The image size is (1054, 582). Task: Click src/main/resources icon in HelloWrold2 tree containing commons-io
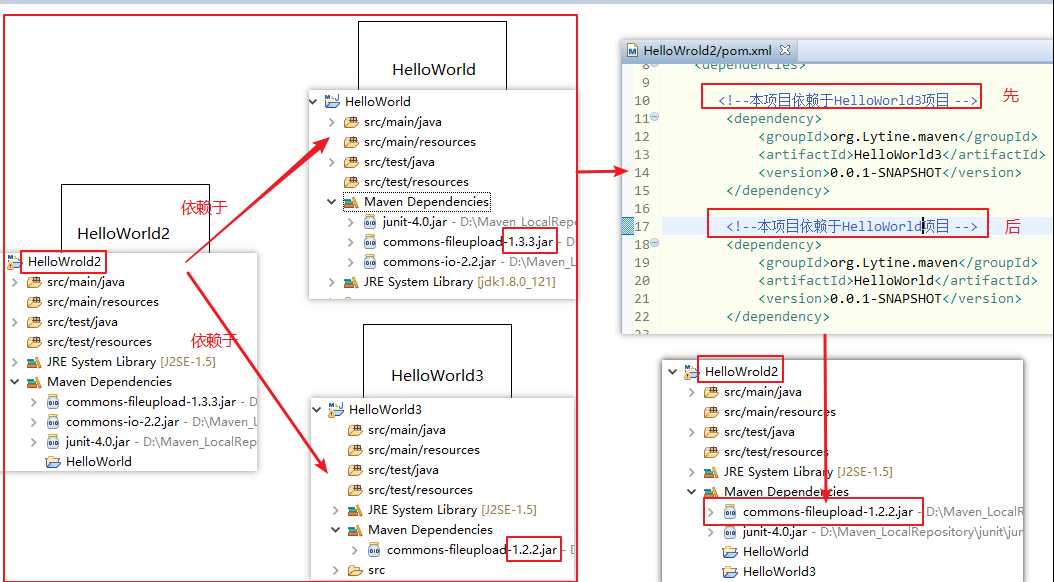coord(34,302)
